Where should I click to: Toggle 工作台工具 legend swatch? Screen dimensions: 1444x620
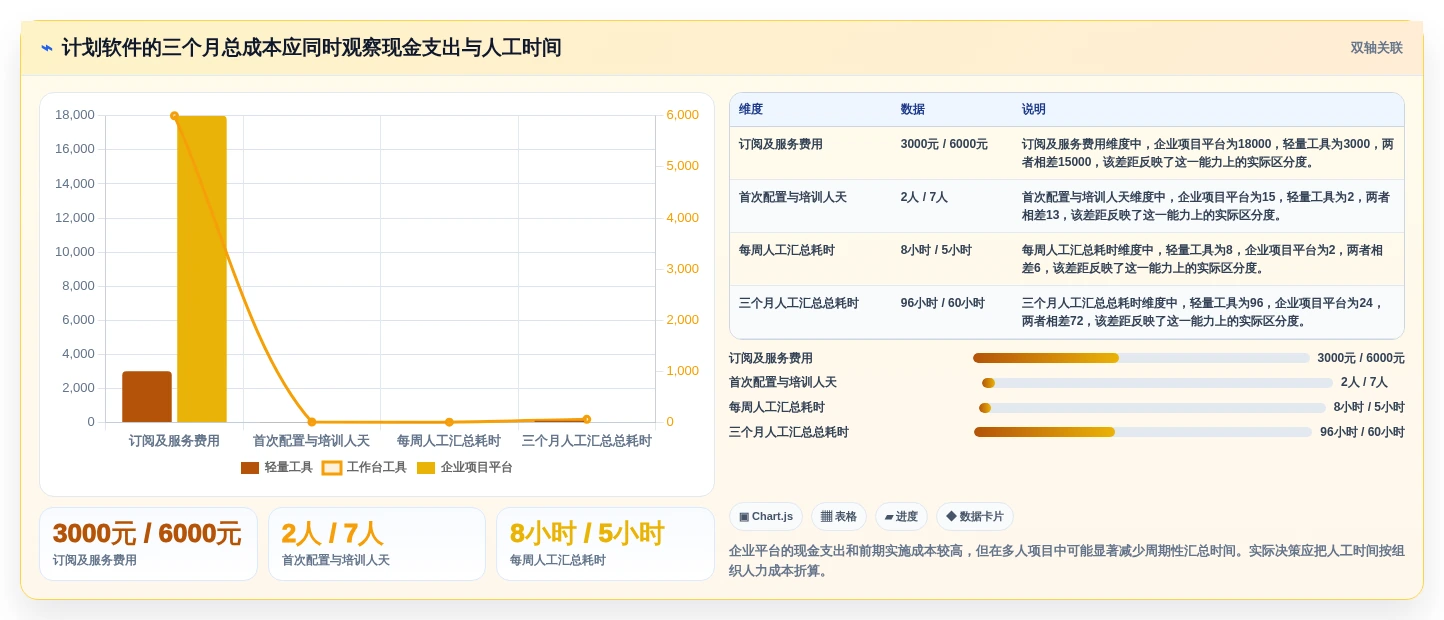click(332, 468)
